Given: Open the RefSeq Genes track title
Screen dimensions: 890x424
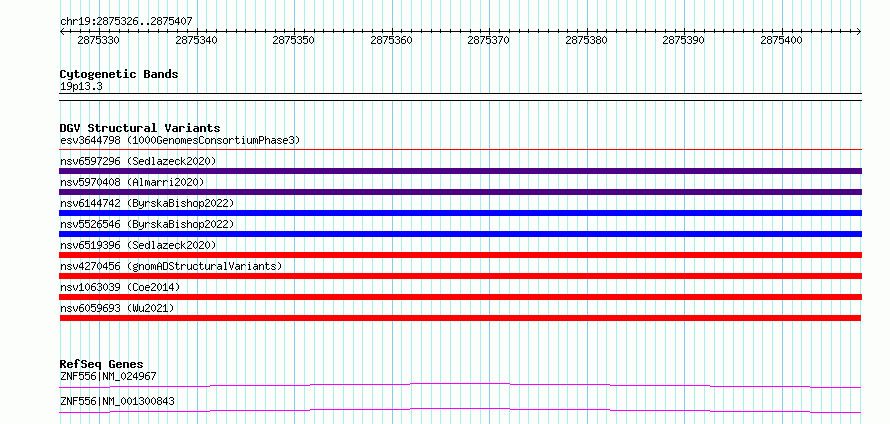Looking at the screenshot, I should [102, 364].
